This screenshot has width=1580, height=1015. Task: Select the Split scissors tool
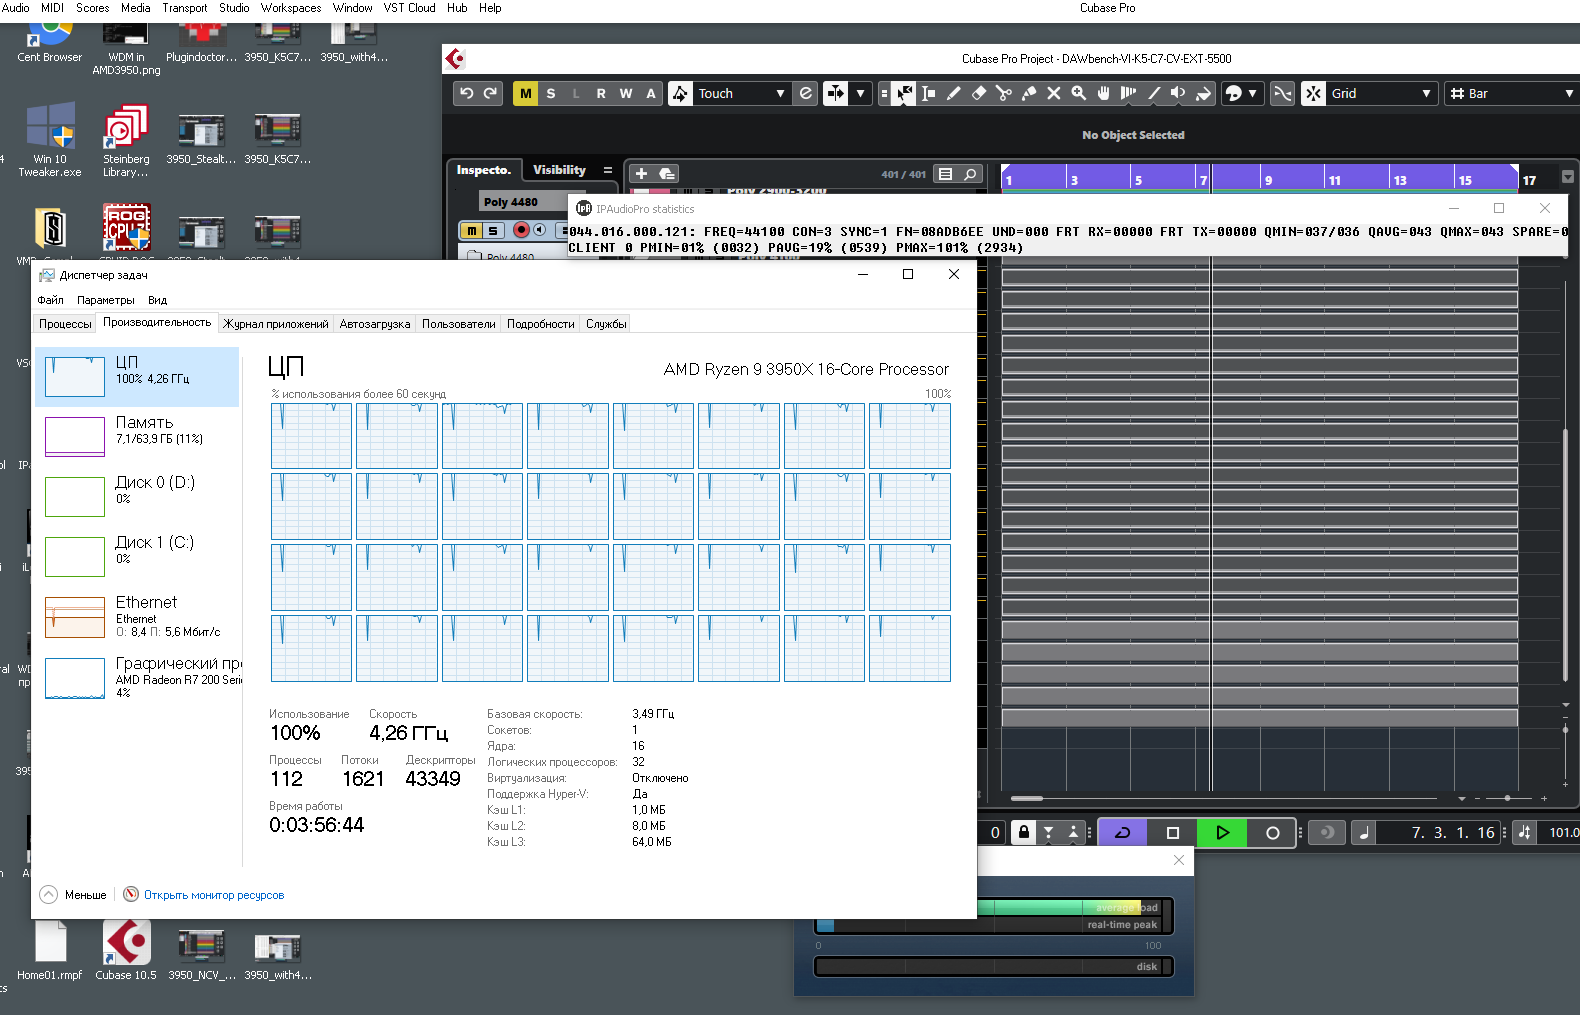click(x=1004, y=93)
